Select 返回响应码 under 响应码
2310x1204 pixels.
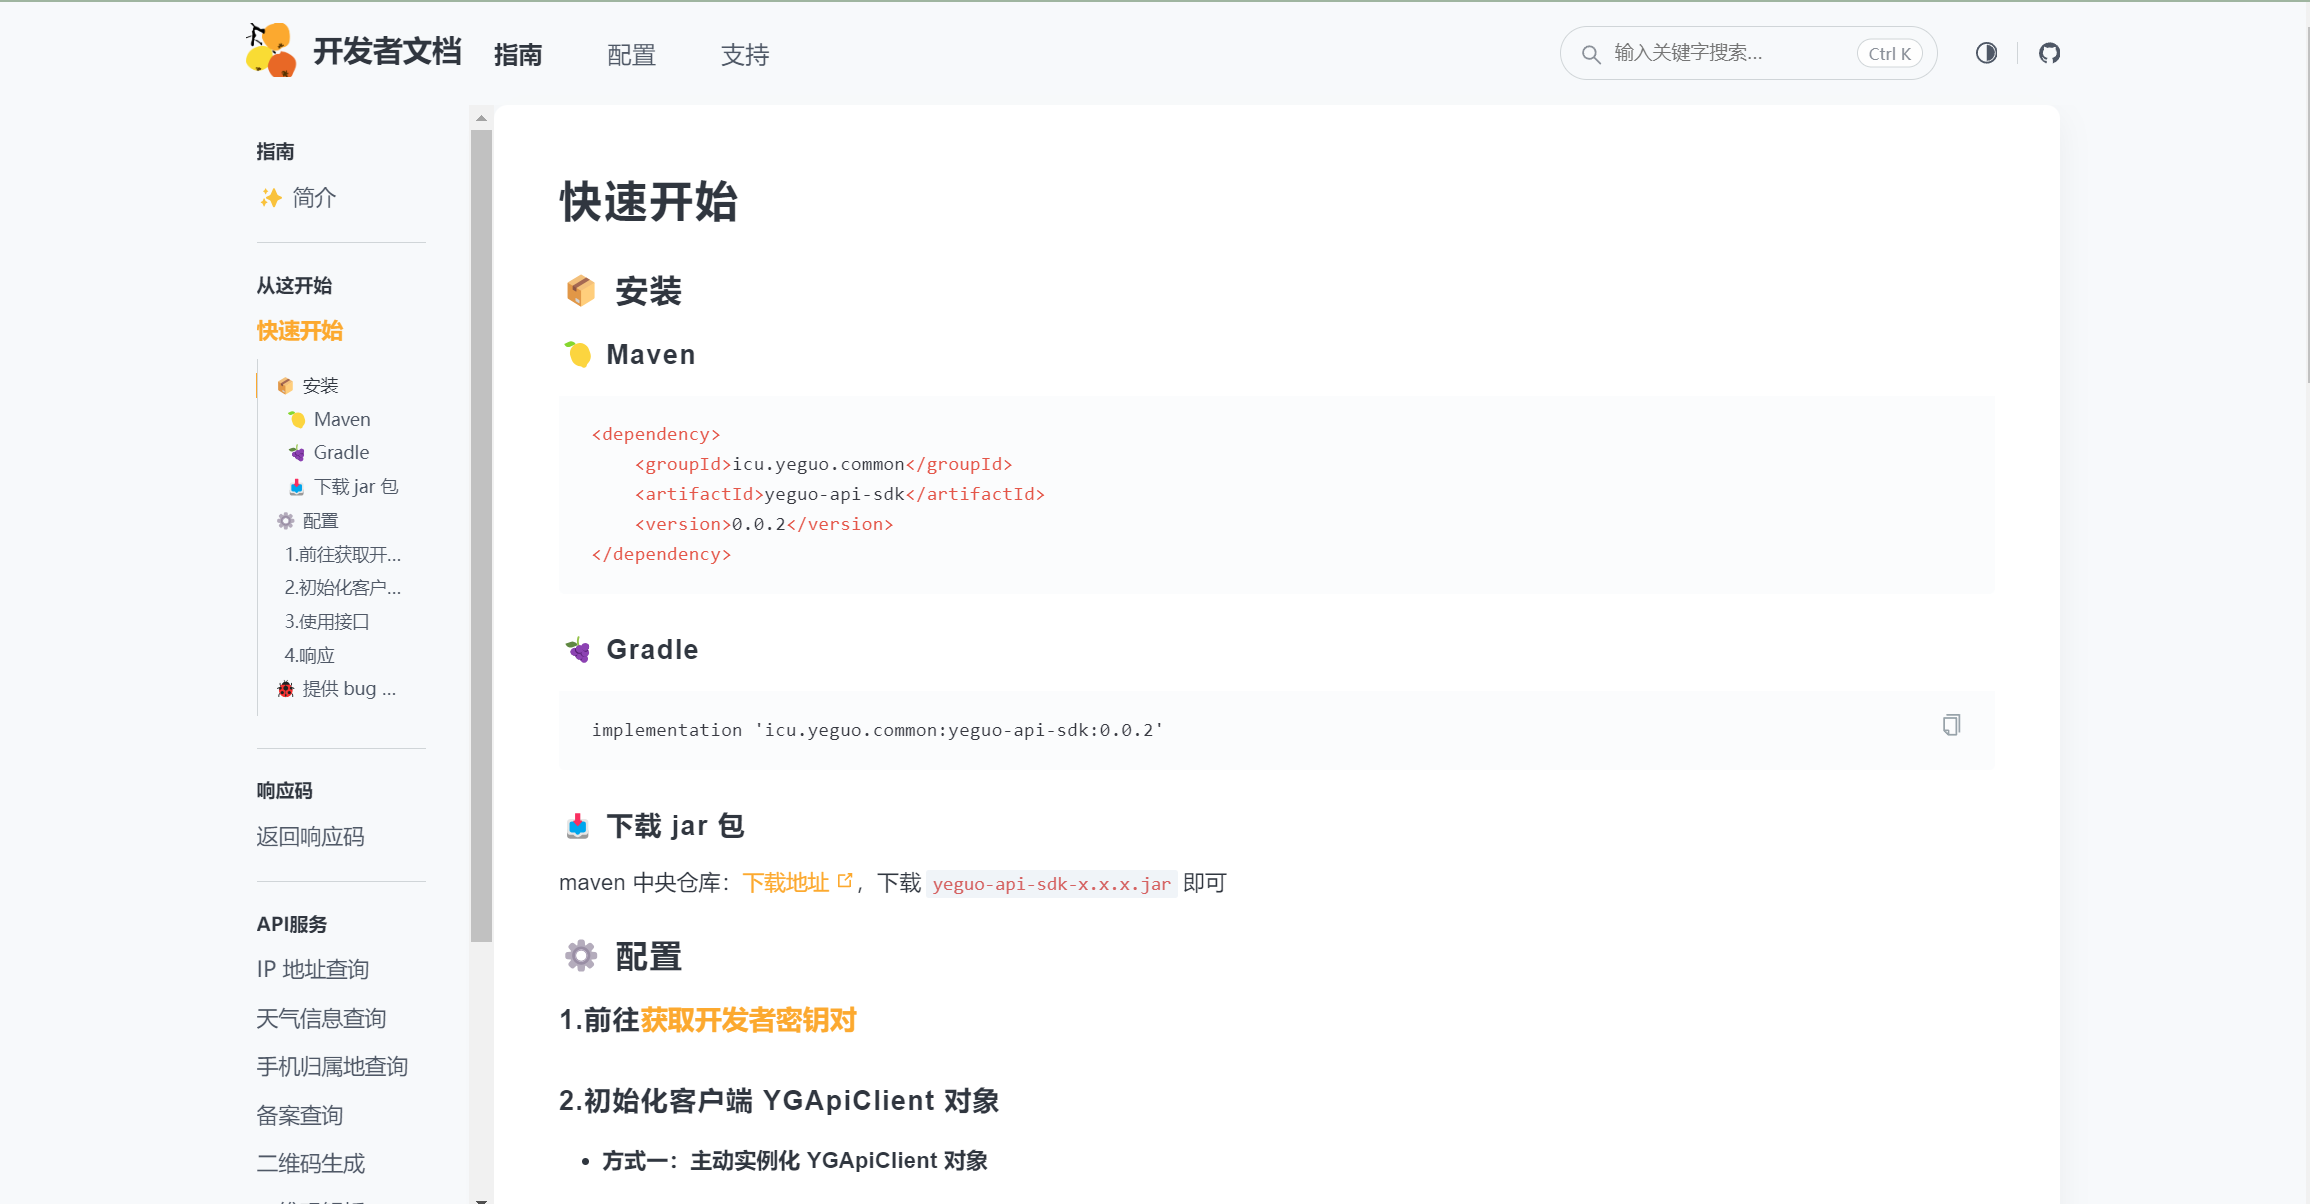click(x=310, y=837)
